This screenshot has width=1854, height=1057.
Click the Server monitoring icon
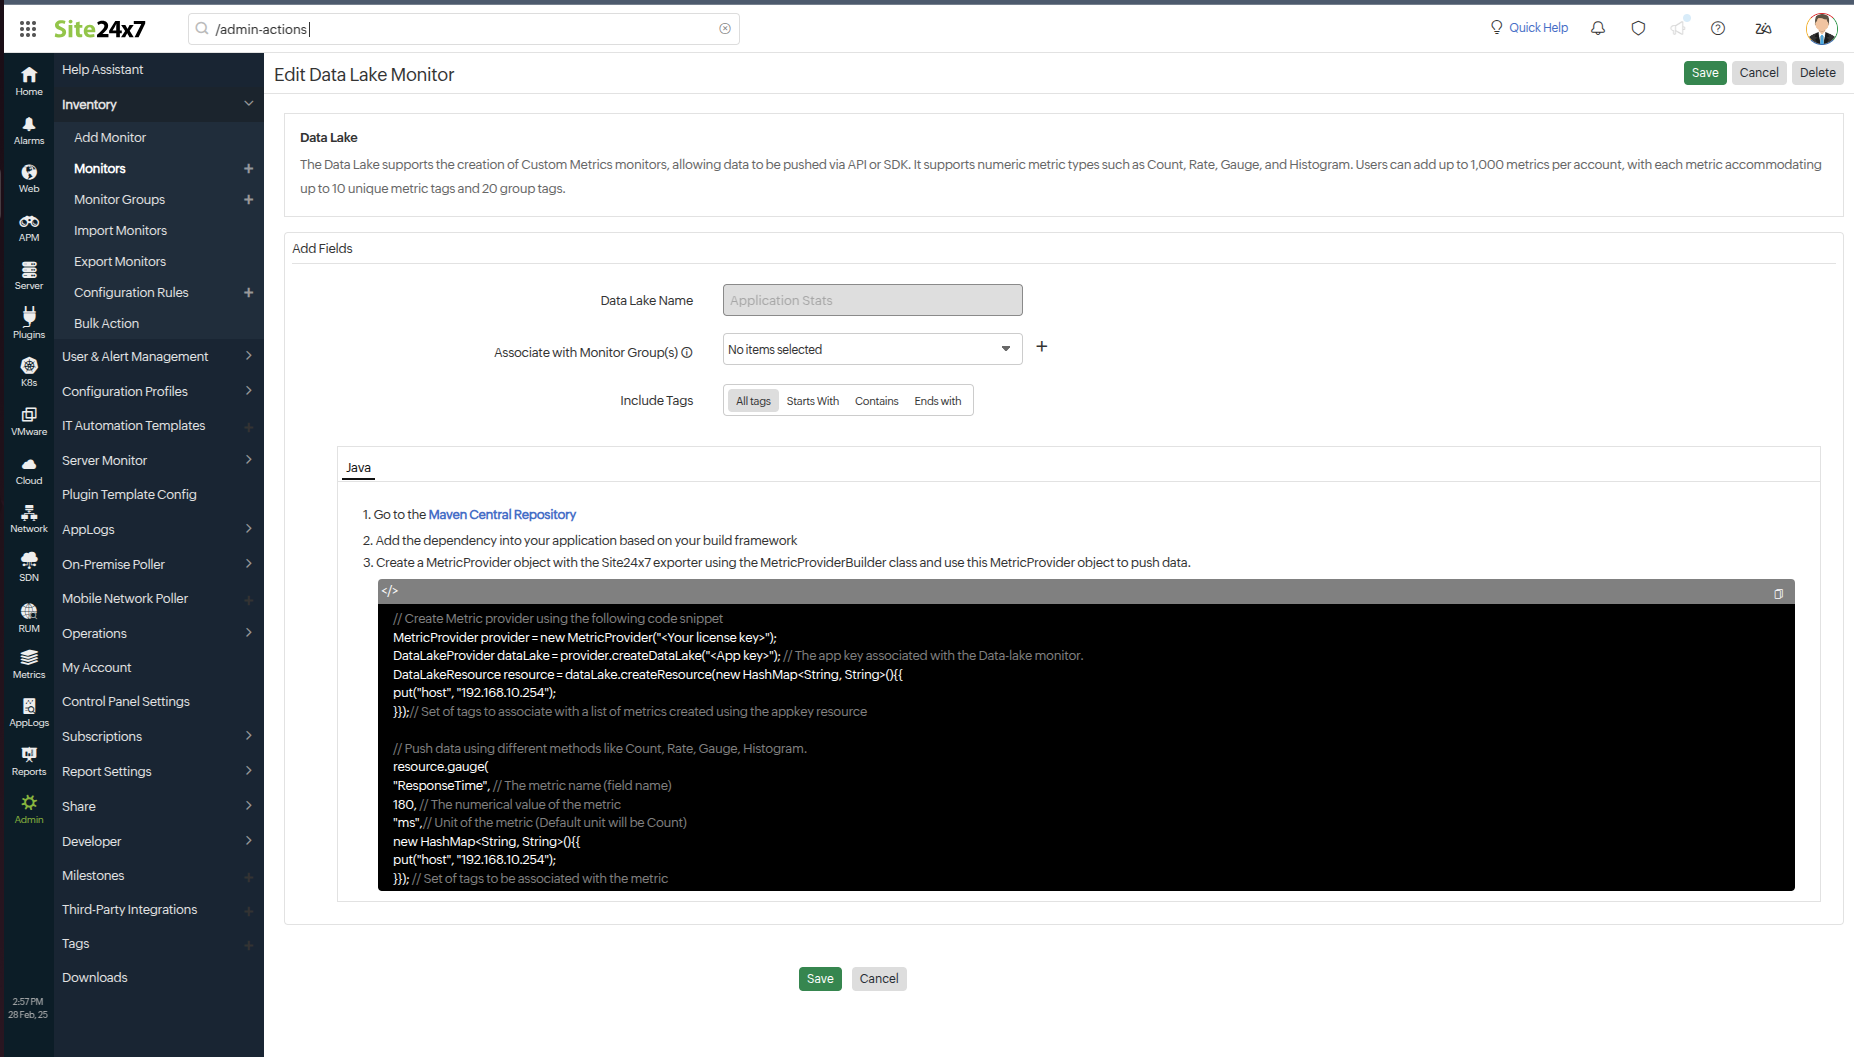click(x=28, y=272)
